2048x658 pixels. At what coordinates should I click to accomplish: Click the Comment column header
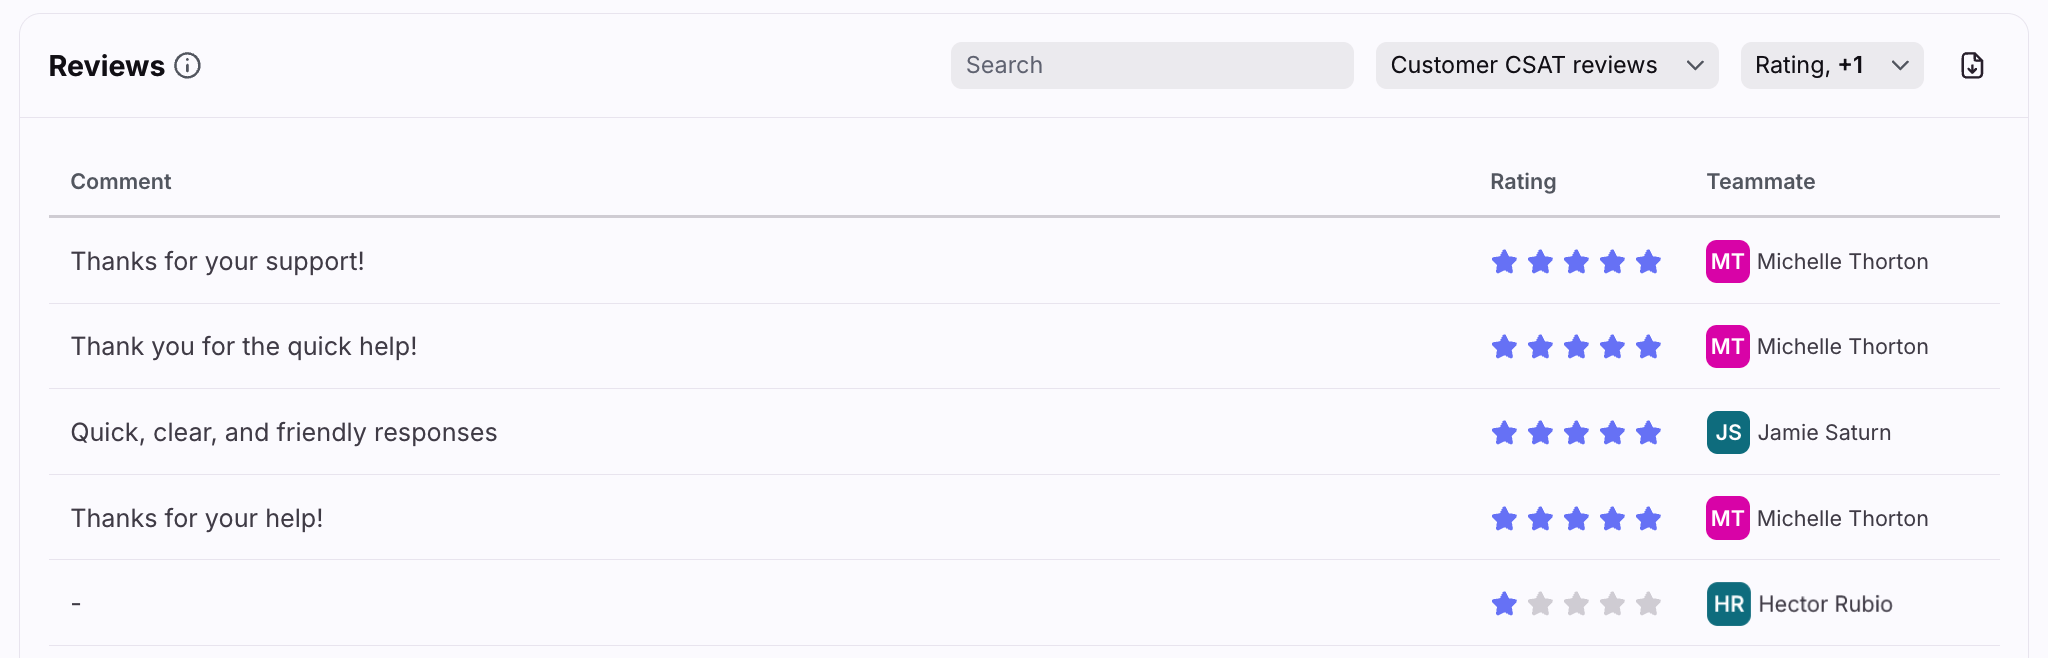[x=121, y=182]
